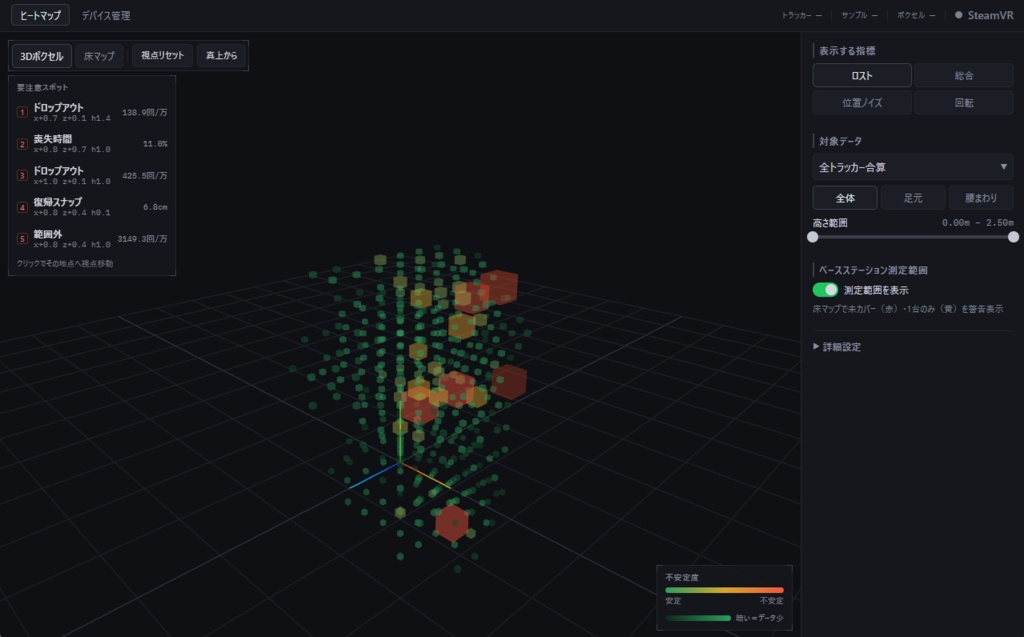Click the number 2 hotspot badge
The height and width of the screenshot is (637, 1024).
pos(22,144)
